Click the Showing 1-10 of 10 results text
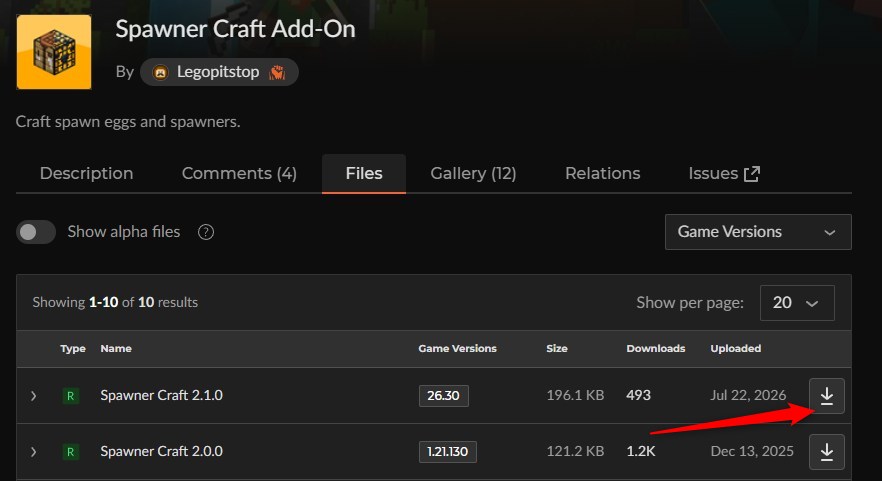882x481 pixels. [x=115, y=303]
